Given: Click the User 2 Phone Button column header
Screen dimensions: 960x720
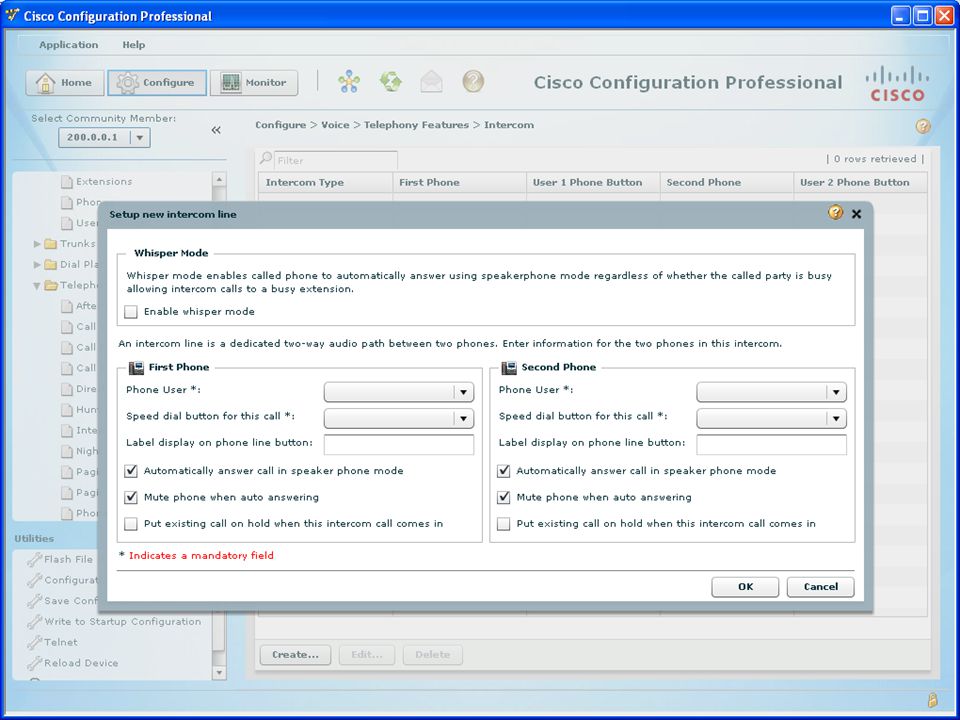Looking at the screenshot, I should point(860,182).
